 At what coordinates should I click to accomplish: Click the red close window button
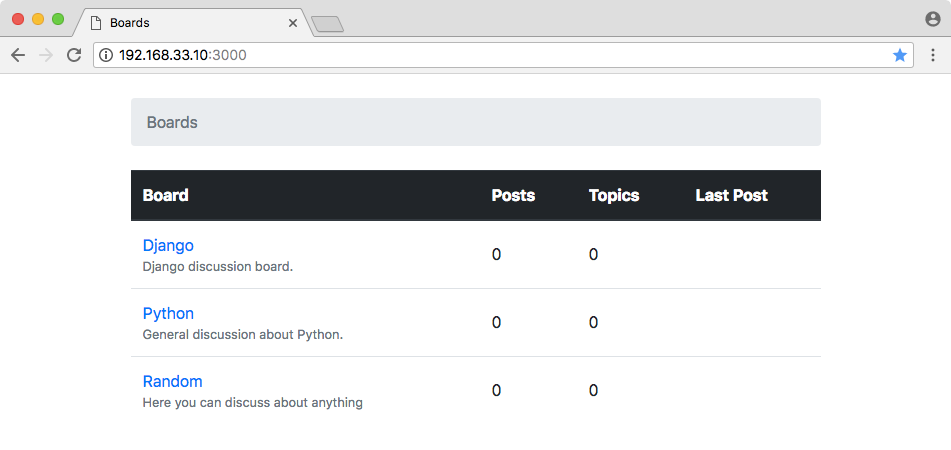tap(18, 19)
